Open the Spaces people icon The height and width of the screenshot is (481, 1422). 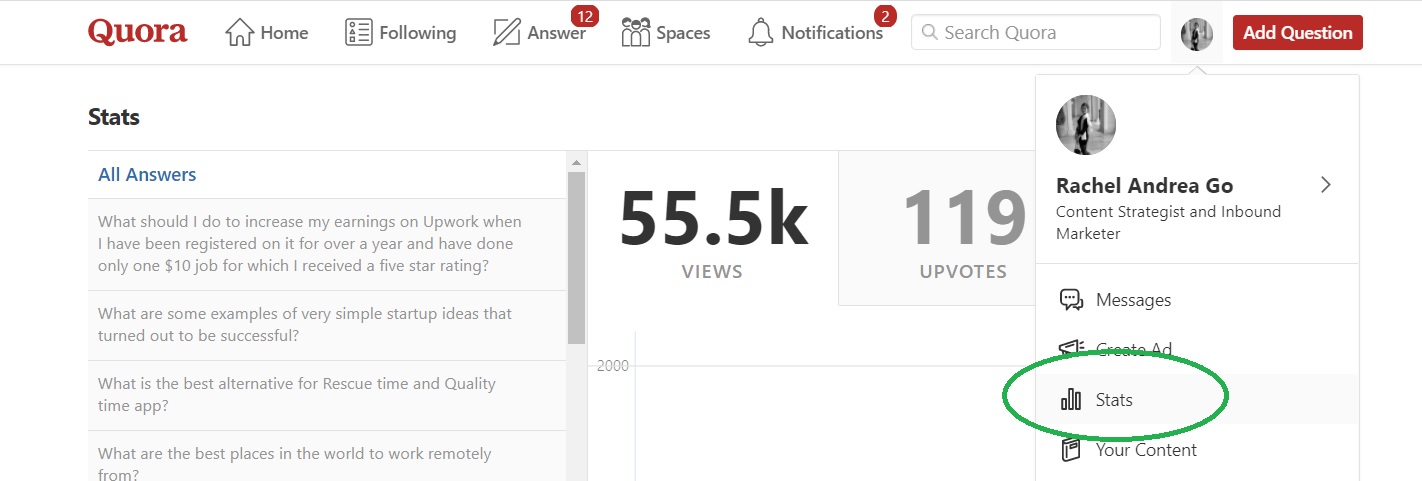[636, 33]
